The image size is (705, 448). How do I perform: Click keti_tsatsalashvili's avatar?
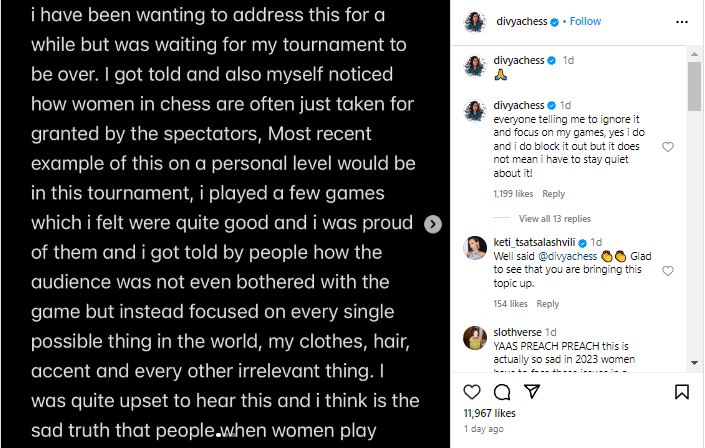click(x=476, y=247)
